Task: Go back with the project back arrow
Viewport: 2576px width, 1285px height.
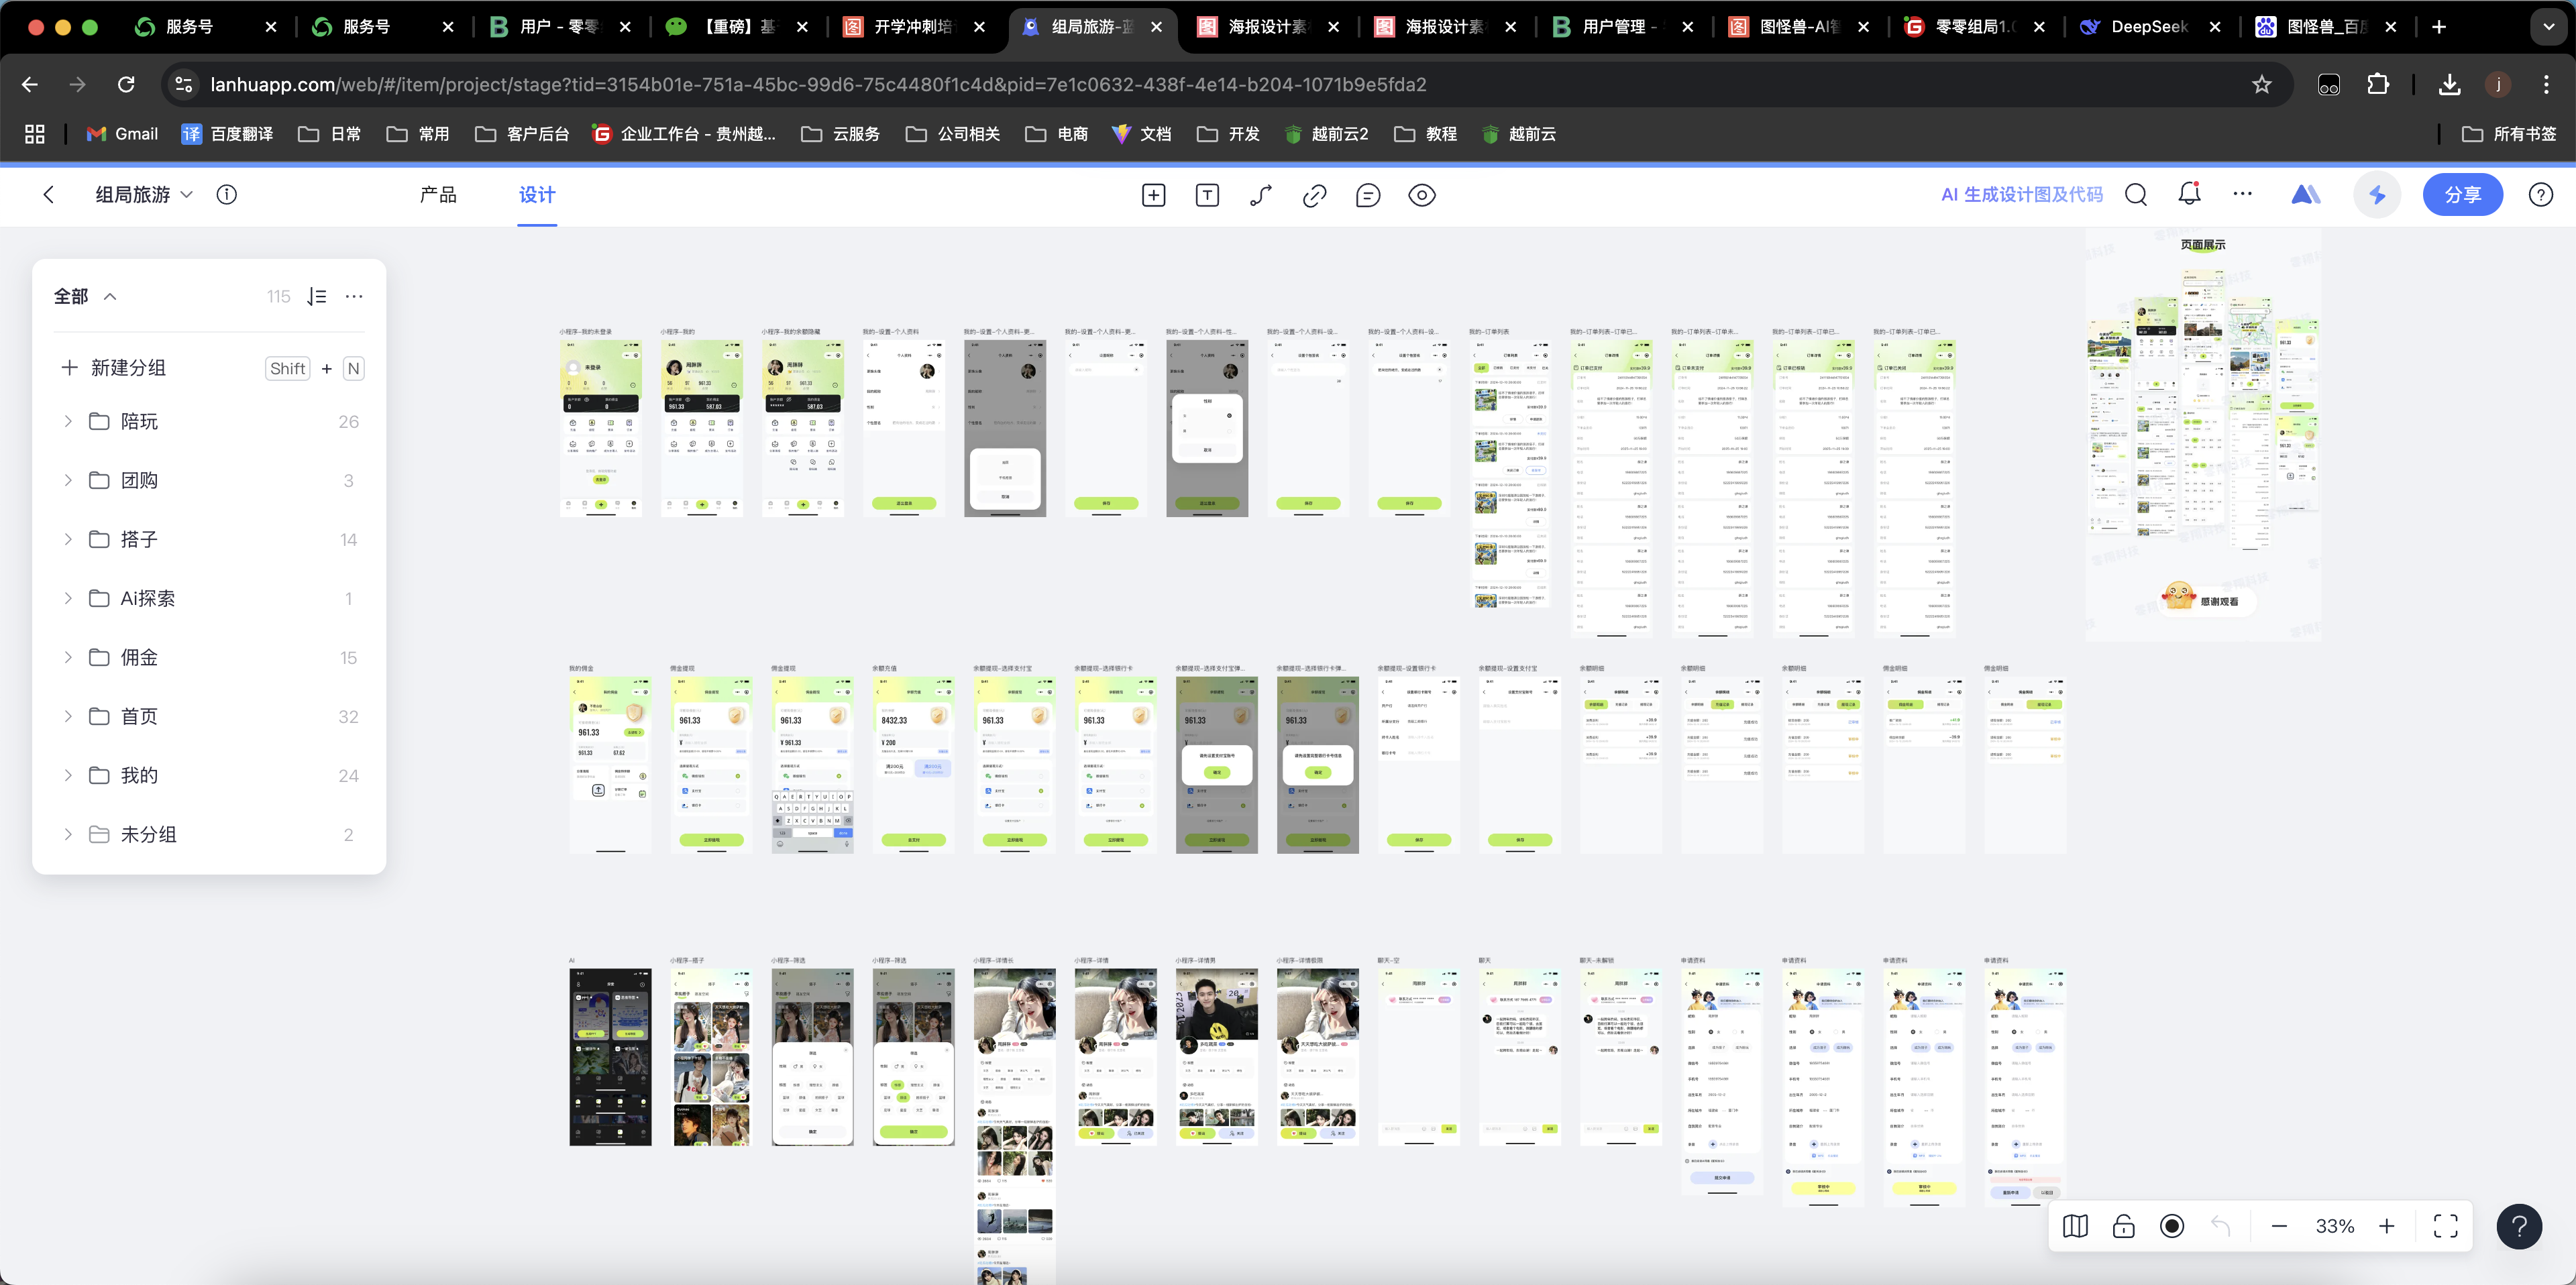Action: [x=48, y=195]
